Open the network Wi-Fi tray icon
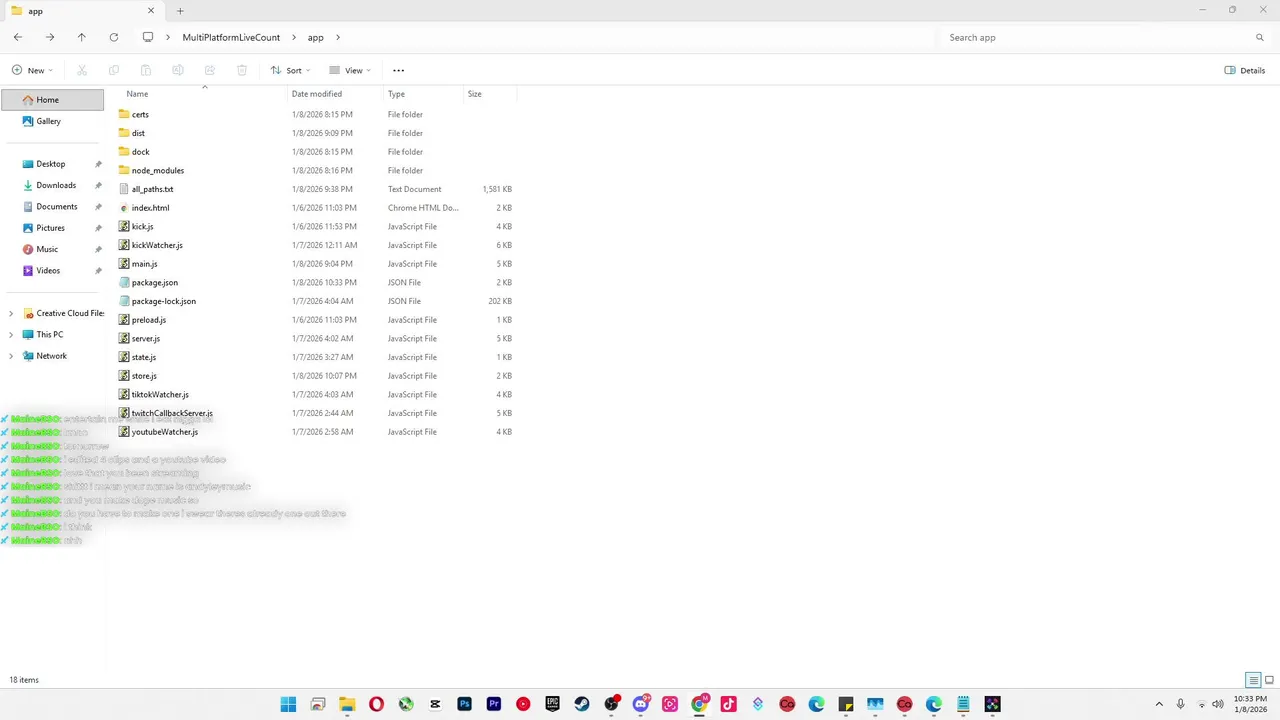This screenshot has height=720, width=1280. (x=1201, y=704)
